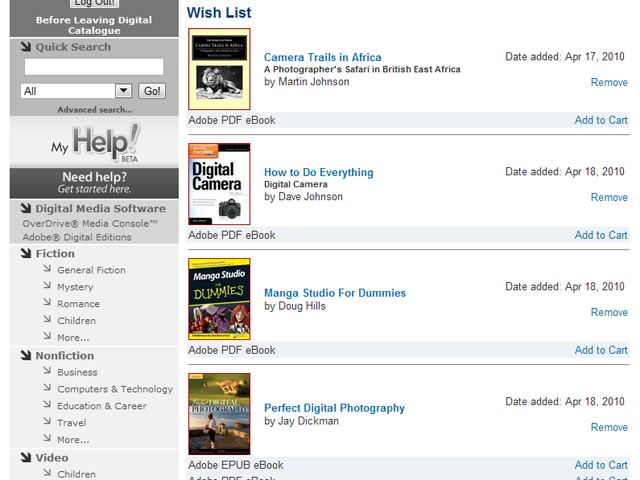Image resolution: width=640 pixels, height=480 pixels.
Task: Click the arrow icon beside Video heading
Action: (26, 457)
